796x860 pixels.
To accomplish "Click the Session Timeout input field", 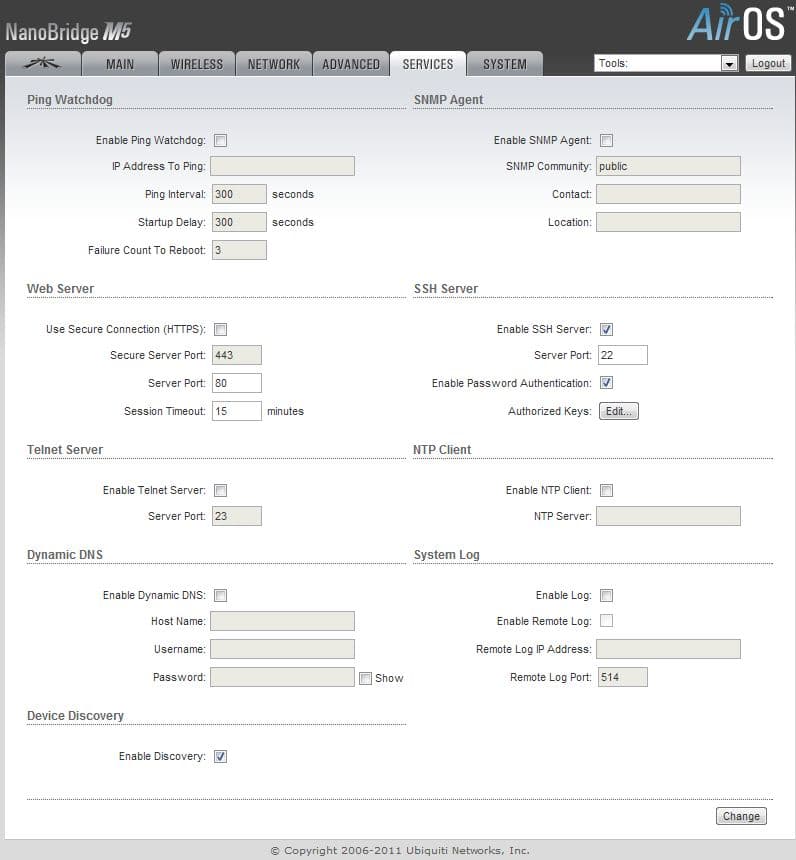I will coord(237,411).
